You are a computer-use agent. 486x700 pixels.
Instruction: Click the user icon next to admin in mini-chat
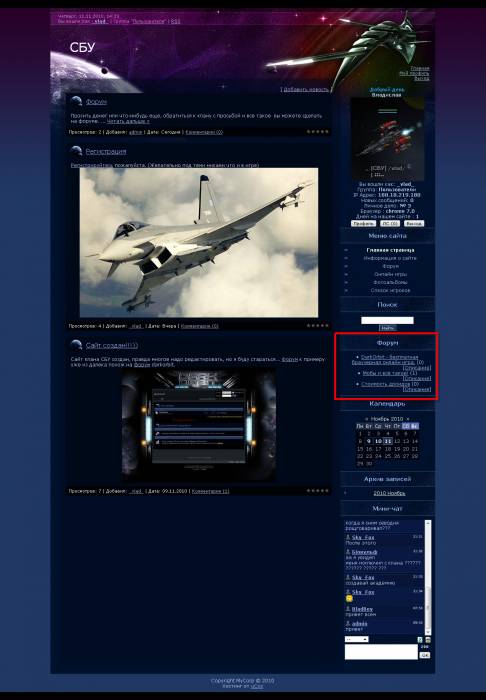(x=348, y=624)
